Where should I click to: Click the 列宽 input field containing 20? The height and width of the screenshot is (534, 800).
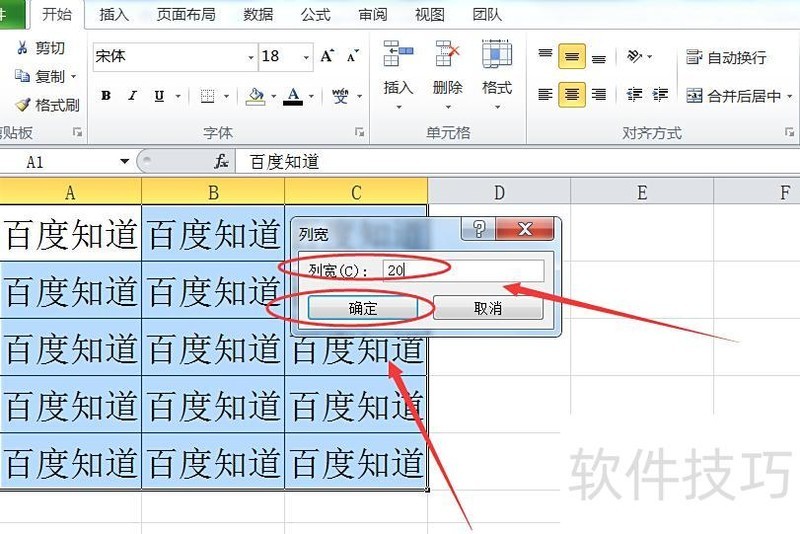463,270
